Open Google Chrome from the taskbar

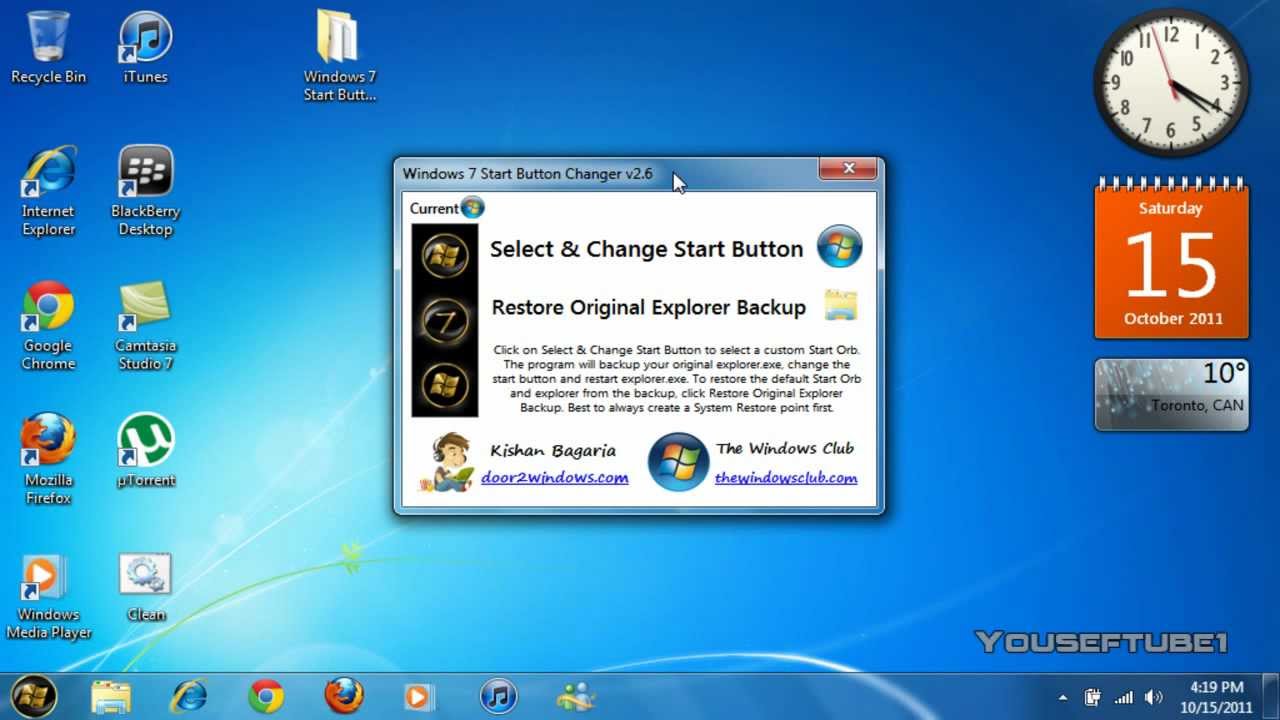(266, 695)
